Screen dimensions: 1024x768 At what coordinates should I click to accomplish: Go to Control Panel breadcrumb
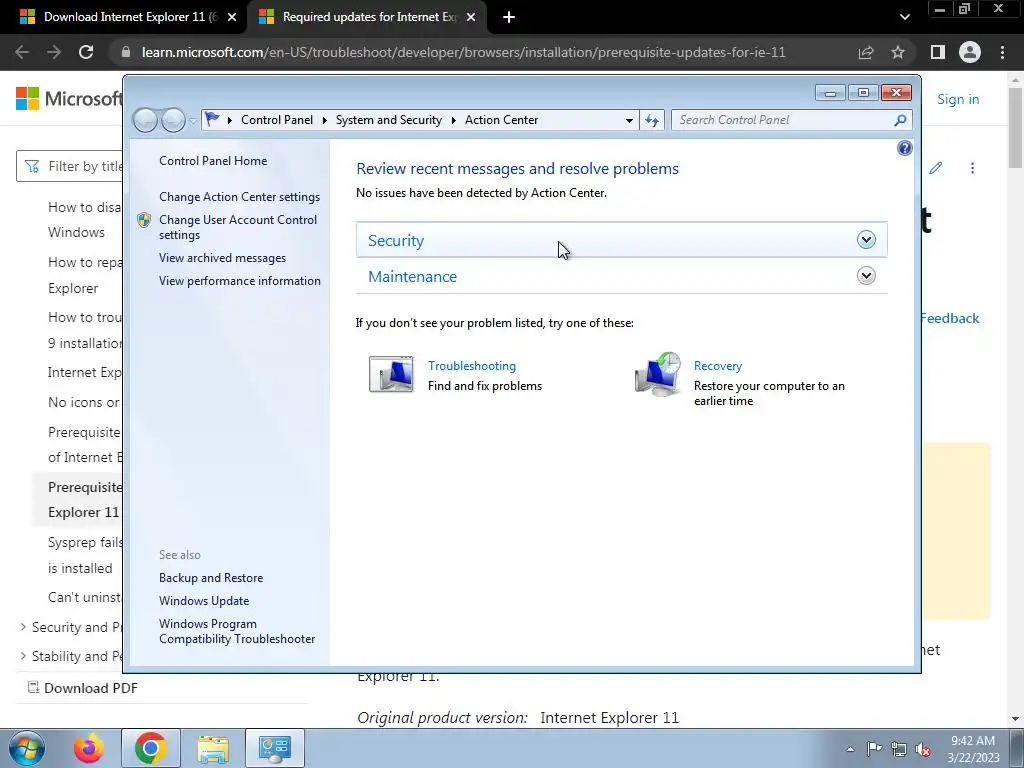pos(277,120)
